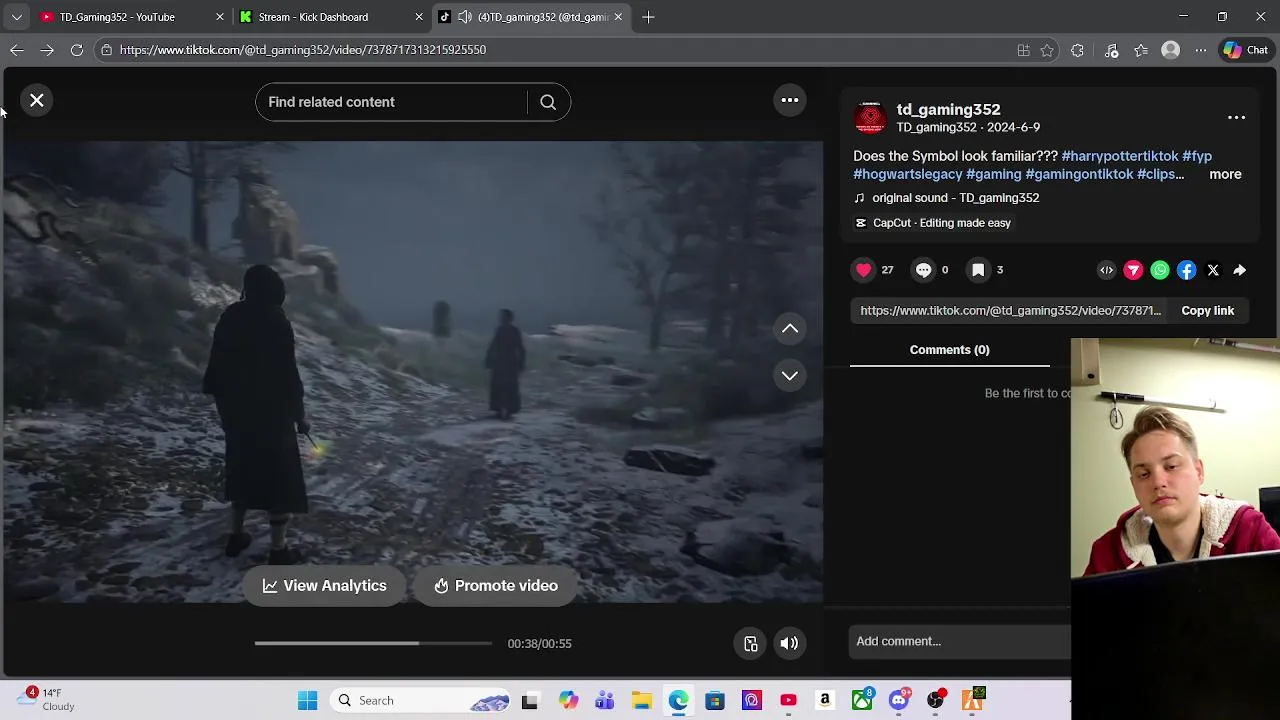Viewport: 1280px width, 720px height.
Task: Open the #gaming hashtag link
Action: pos(994,174)
